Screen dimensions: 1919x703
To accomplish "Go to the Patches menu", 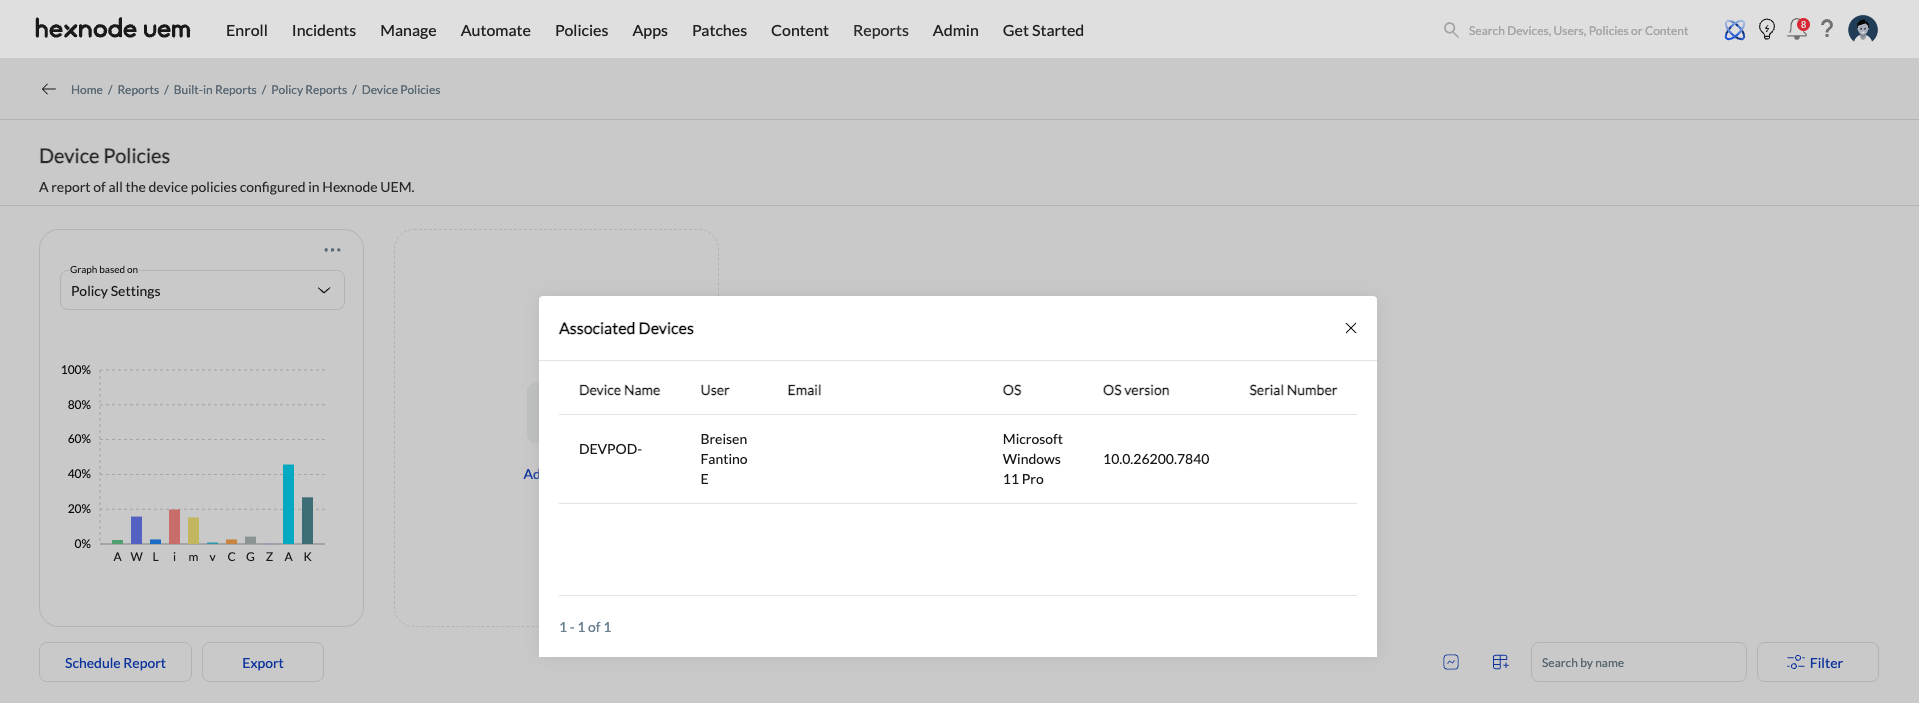I will click(719, 30).
